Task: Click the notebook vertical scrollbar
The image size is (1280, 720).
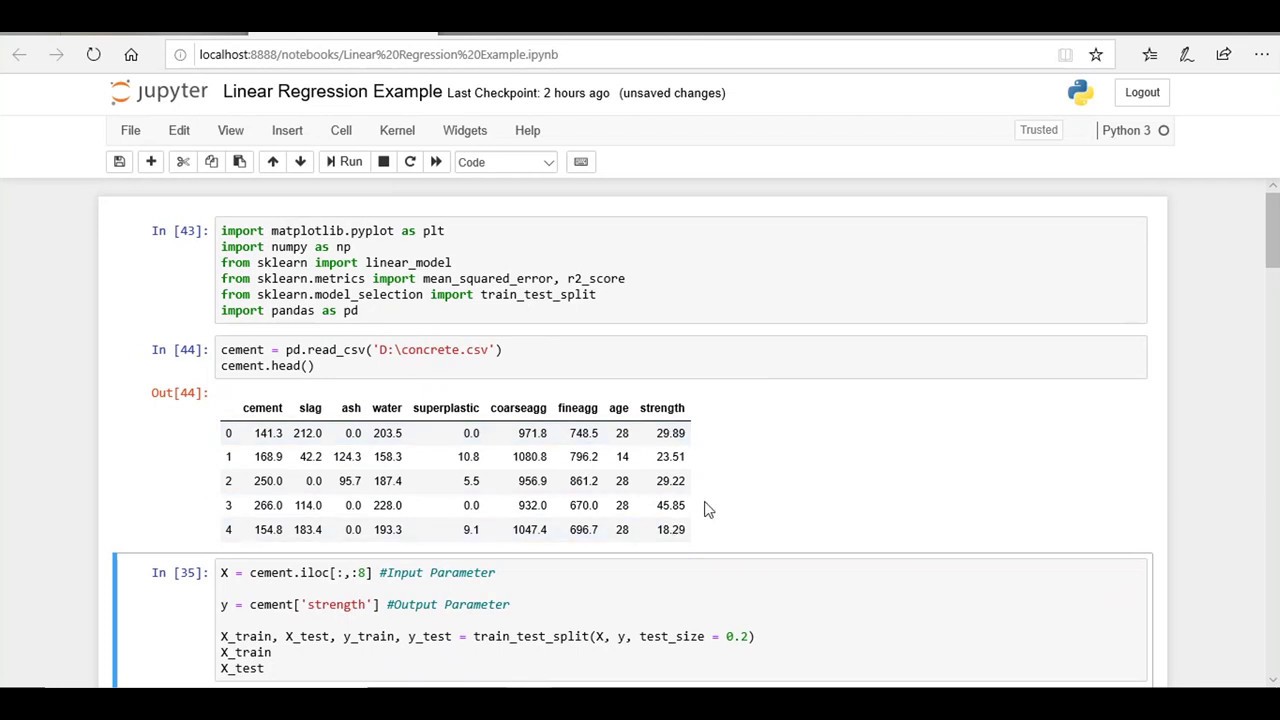Action: click(x=1272, y=230)
